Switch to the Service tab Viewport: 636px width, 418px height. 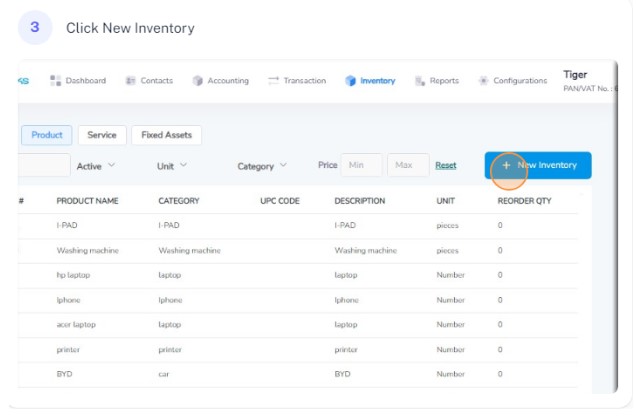click(x=102, y=135)
